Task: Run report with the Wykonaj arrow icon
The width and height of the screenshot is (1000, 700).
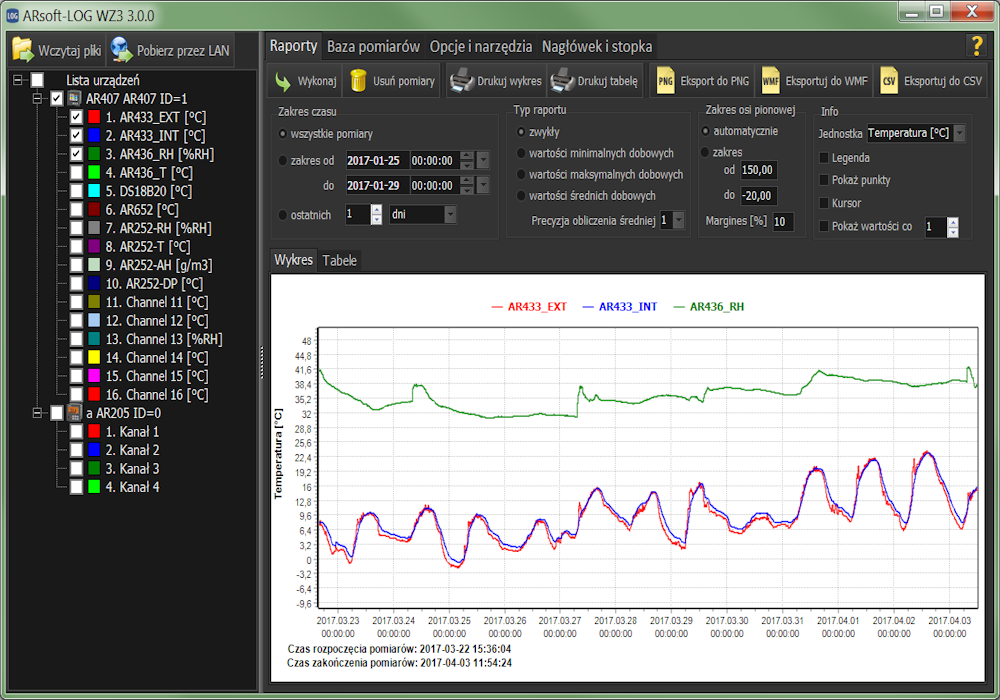Action: [x=283, y=81]
